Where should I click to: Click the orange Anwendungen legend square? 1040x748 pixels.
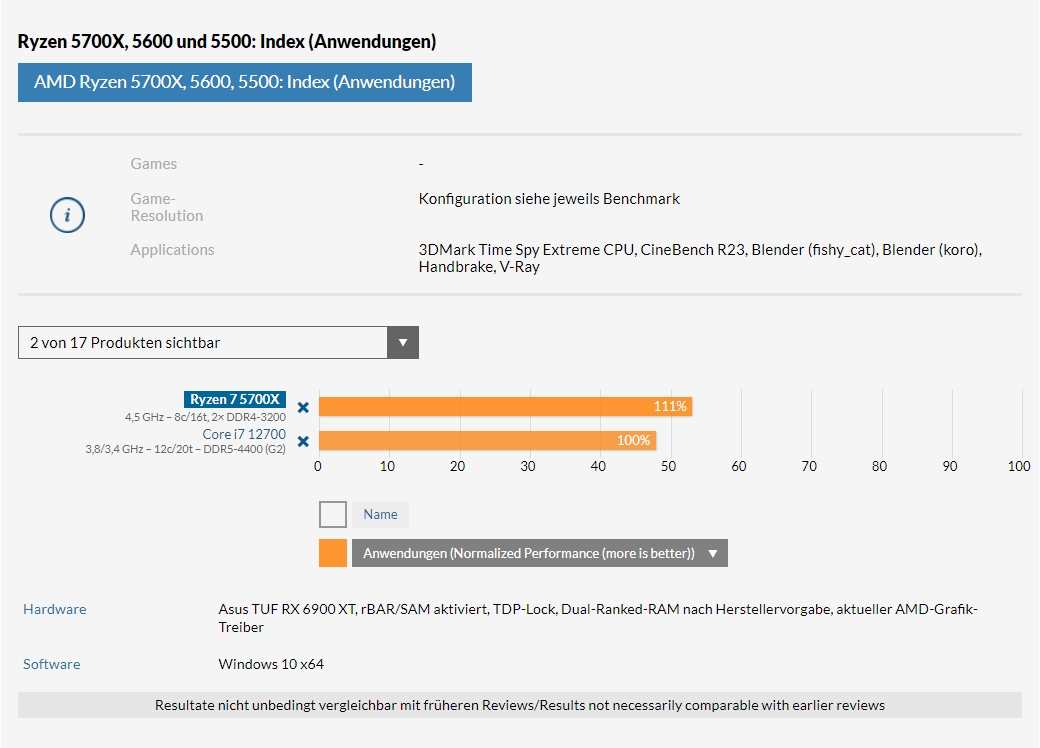tap(332, 552)
